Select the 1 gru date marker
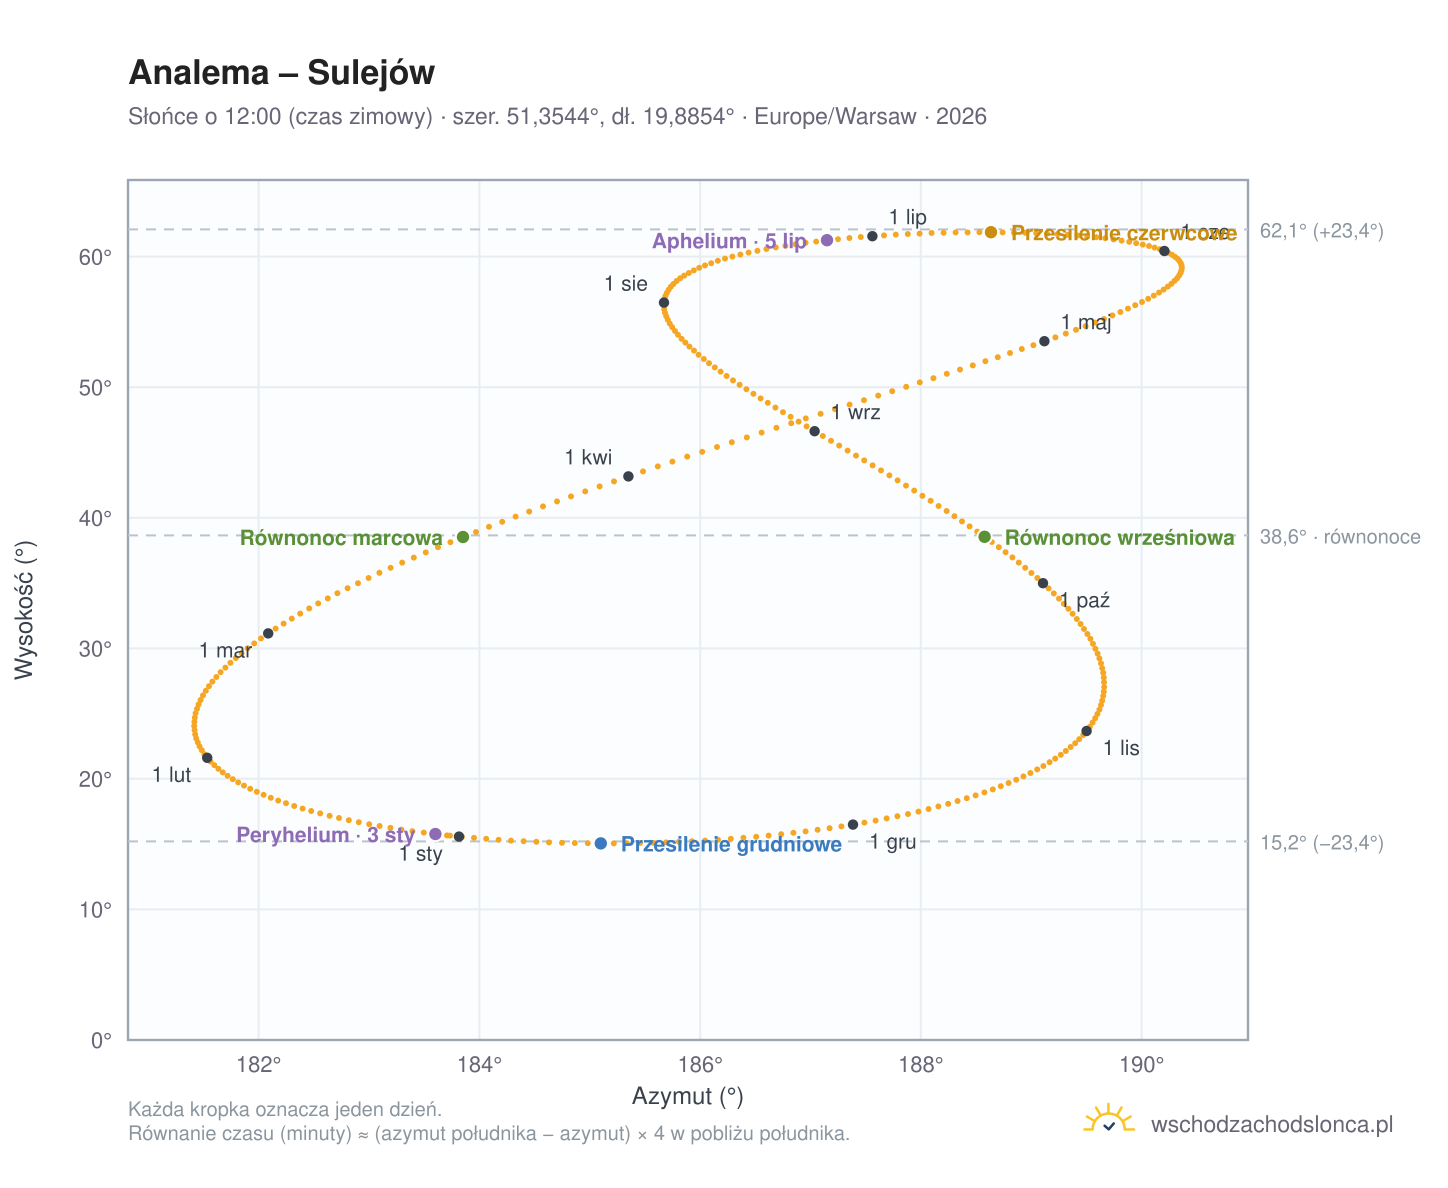 coord(853,824)
